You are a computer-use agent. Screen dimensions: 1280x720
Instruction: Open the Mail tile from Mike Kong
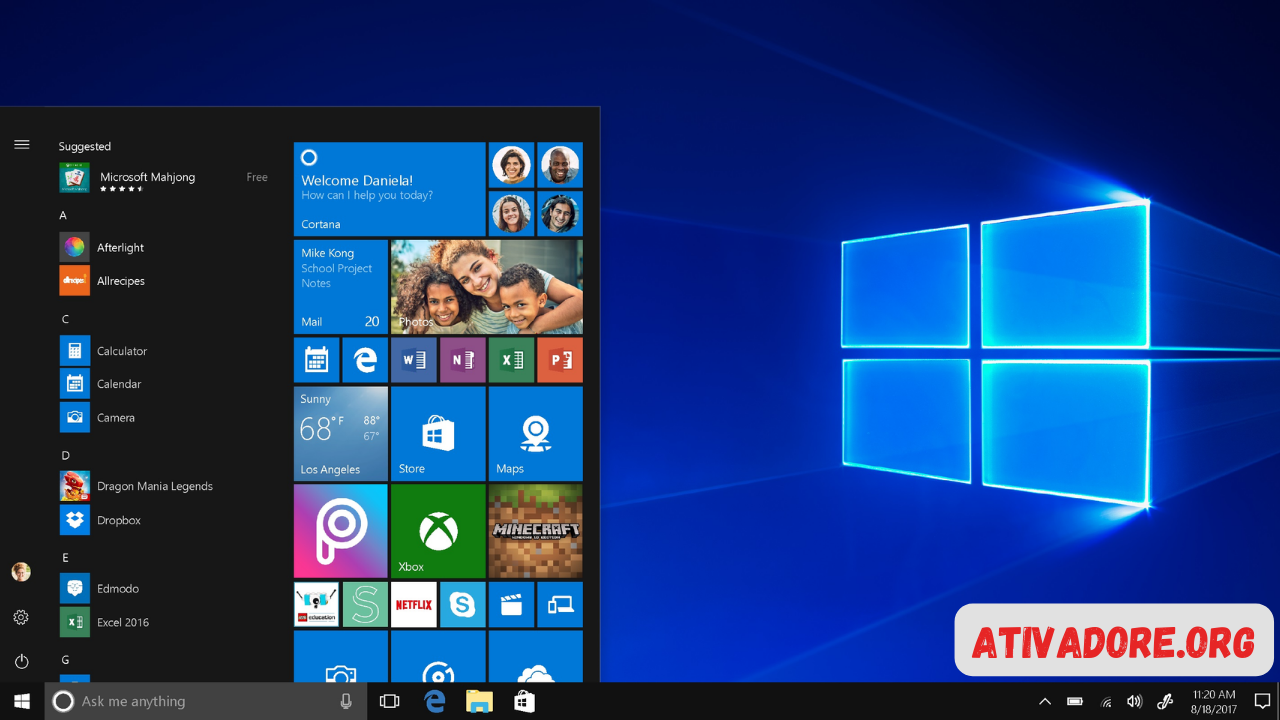click(340, 287)
